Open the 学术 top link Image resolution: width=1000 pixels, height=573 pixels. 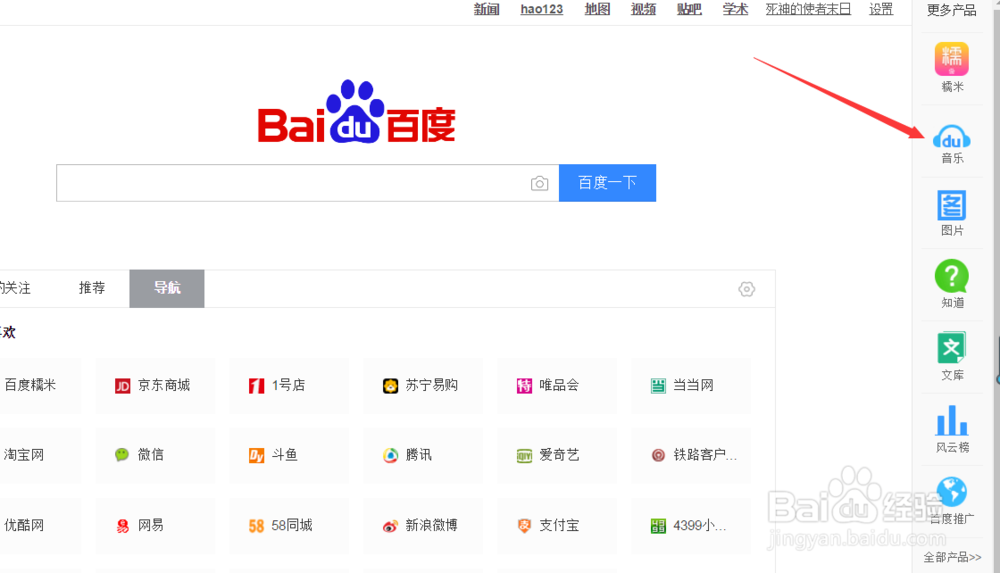pyautogui.click(x=735, y=9)
